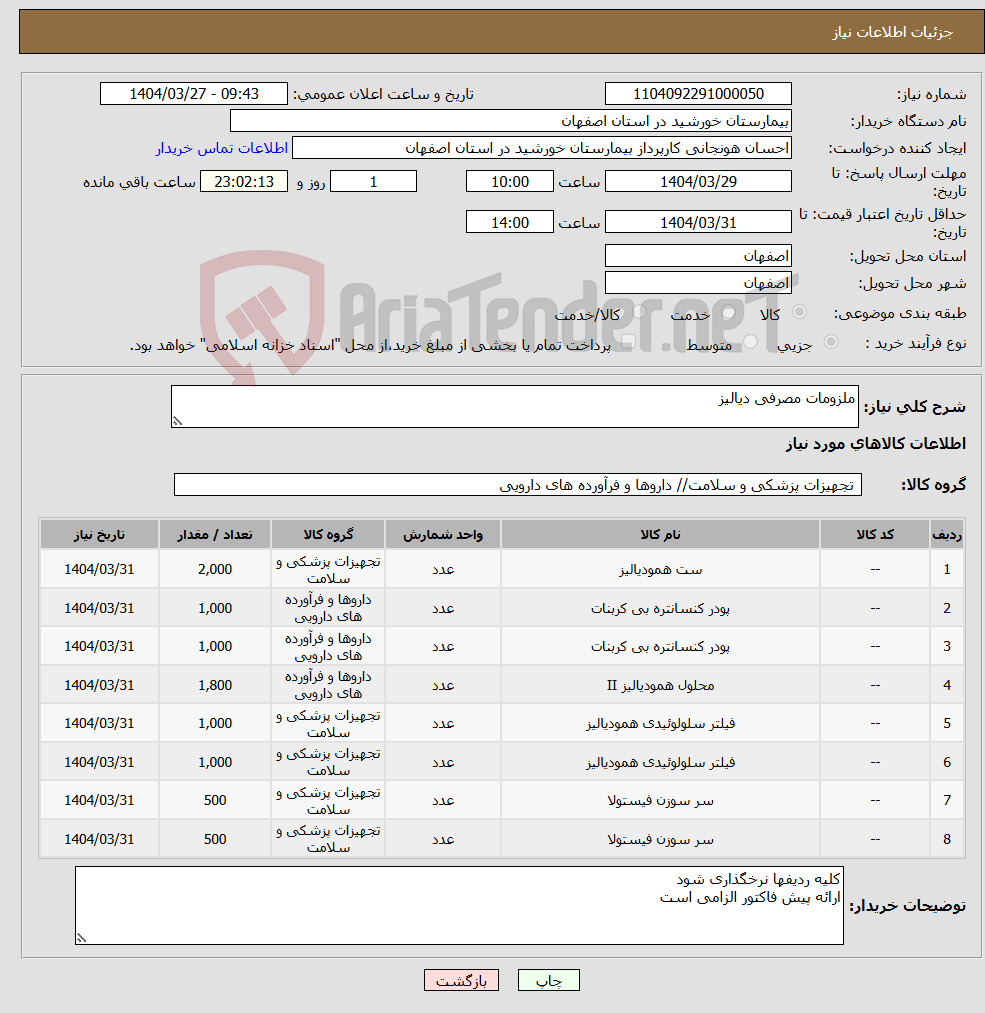Image resolution: width=985 pixels, height=1013 pixels.
Task: Click the buyer notes text area
Action: tap(459, 905)
